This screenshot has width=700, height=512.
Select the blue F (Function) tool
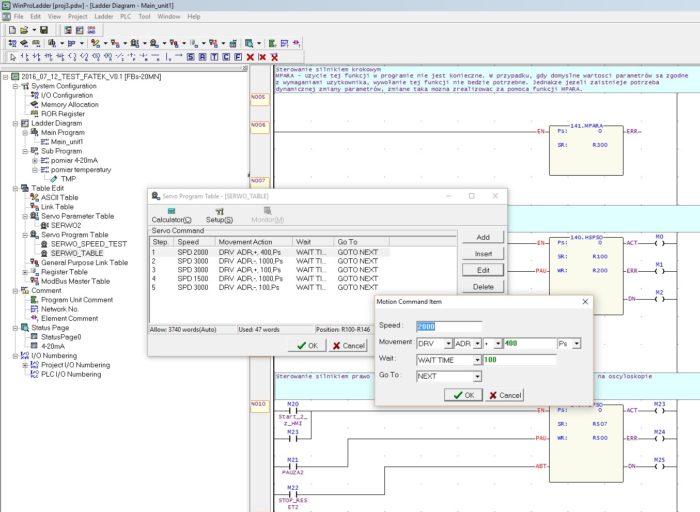coord(238,57)
